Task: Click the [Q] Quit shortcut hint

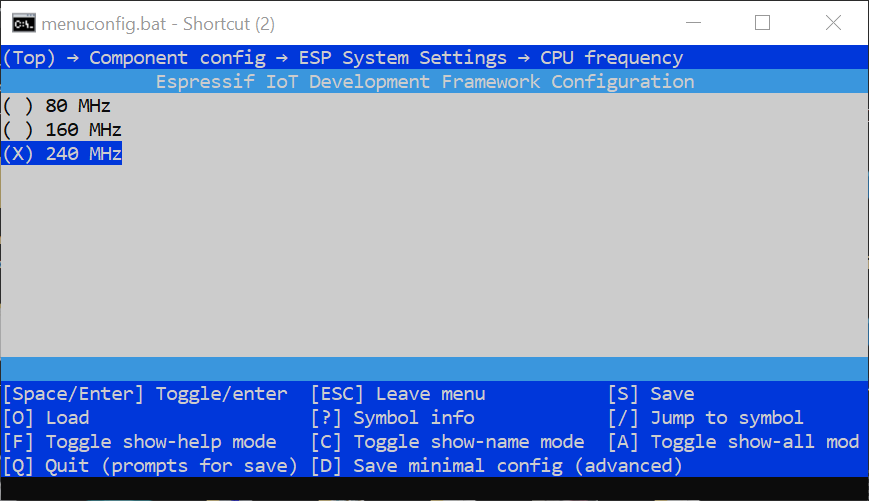Action: click(150, 466)
